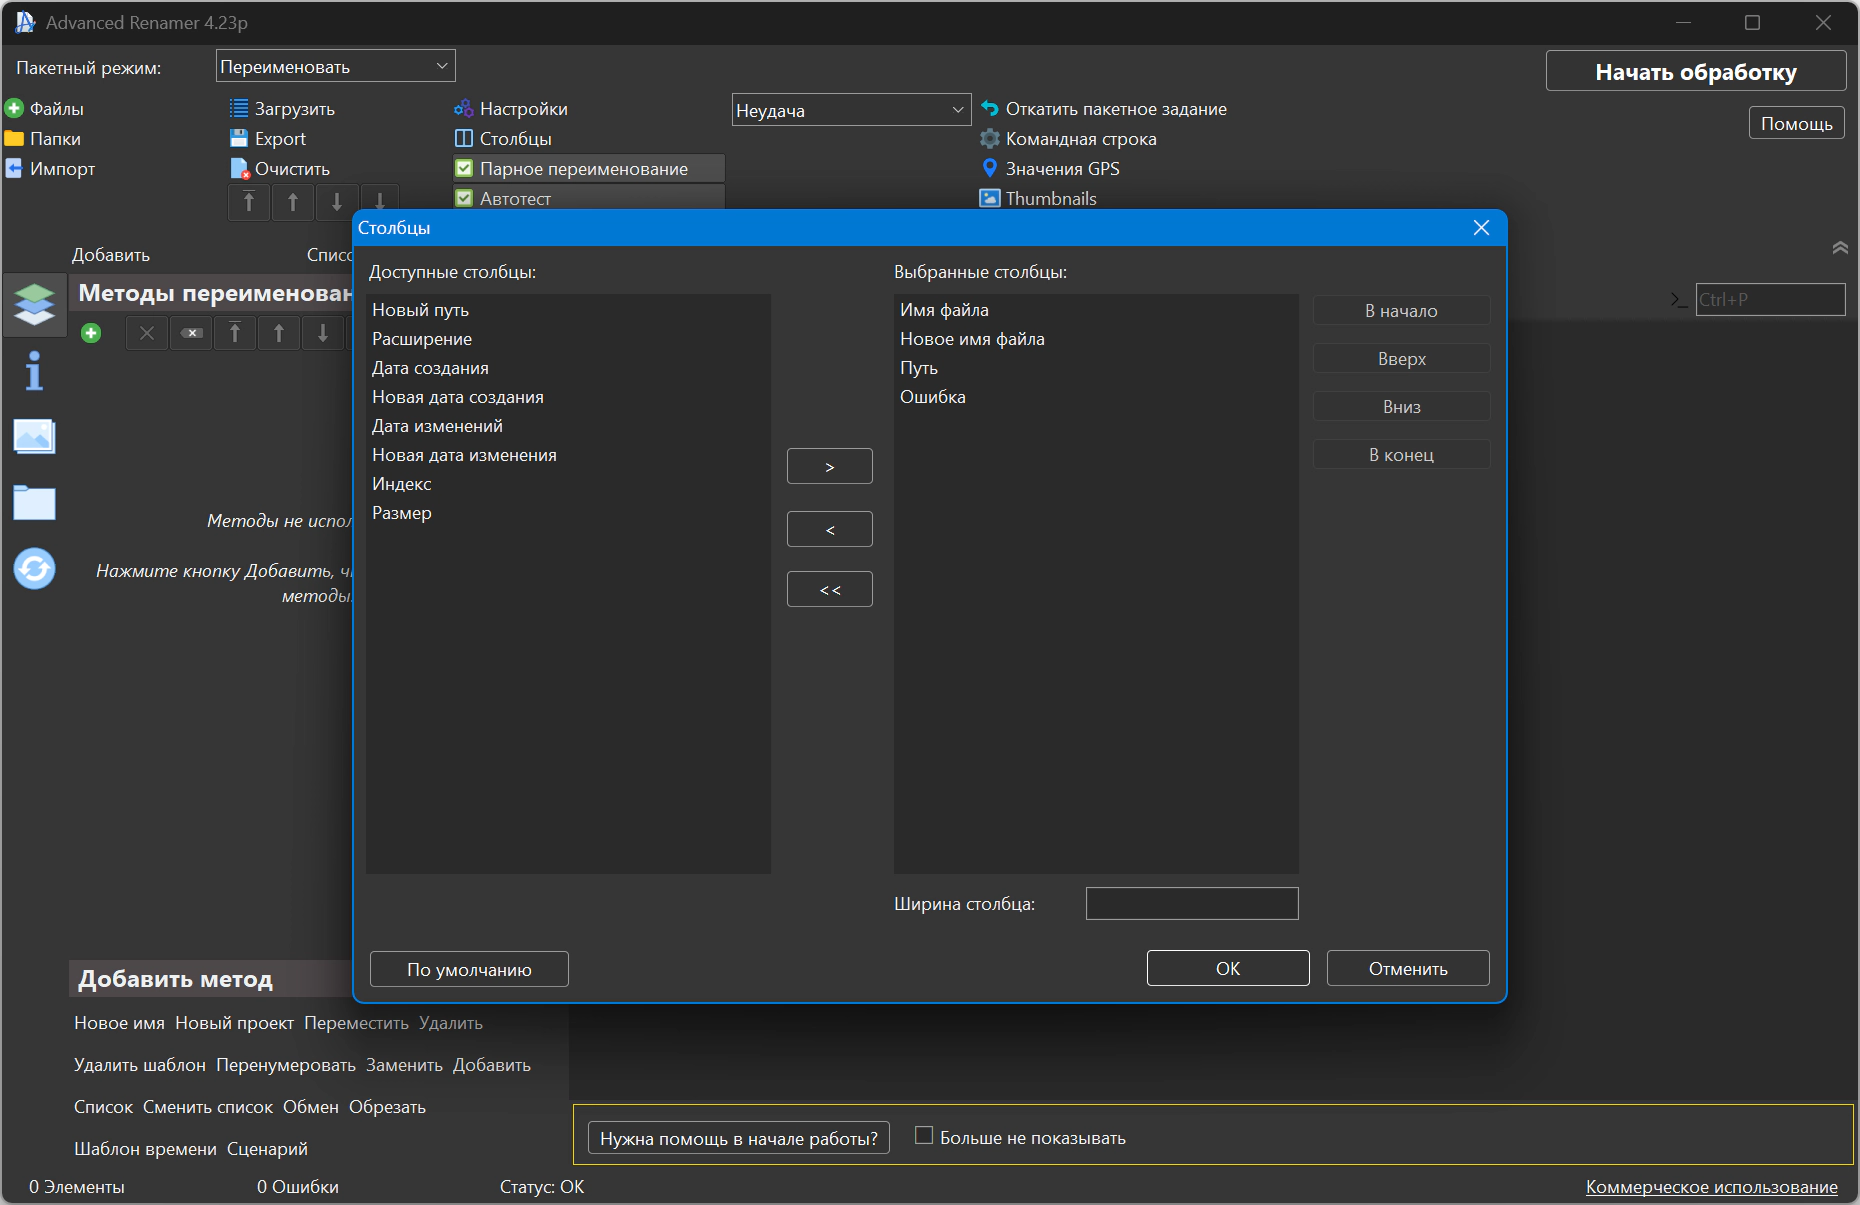The image size is (1860, 1205).
Task: Click the blue refresh sidebar icon
Action: coord(35,569)
